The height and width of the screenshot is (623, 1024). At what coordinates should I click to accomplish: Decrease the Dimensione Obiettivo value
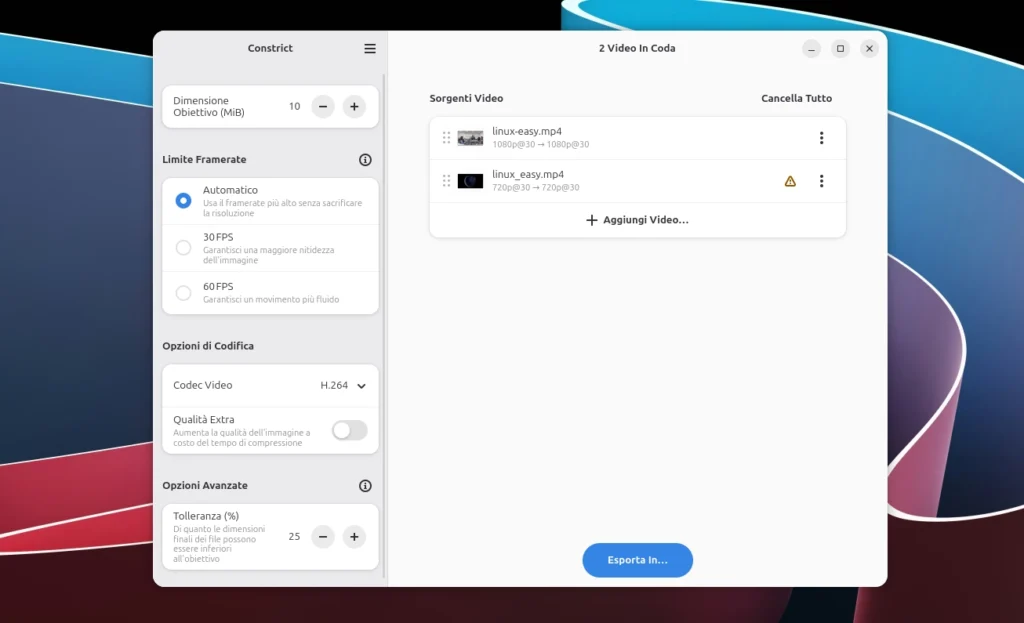pyautogui.click(x=323, y=107)
